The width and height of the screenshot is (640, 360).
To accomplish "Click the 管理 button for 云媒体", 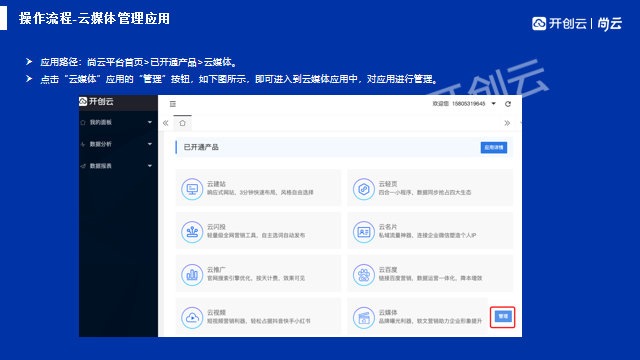I will coord(503,316).
